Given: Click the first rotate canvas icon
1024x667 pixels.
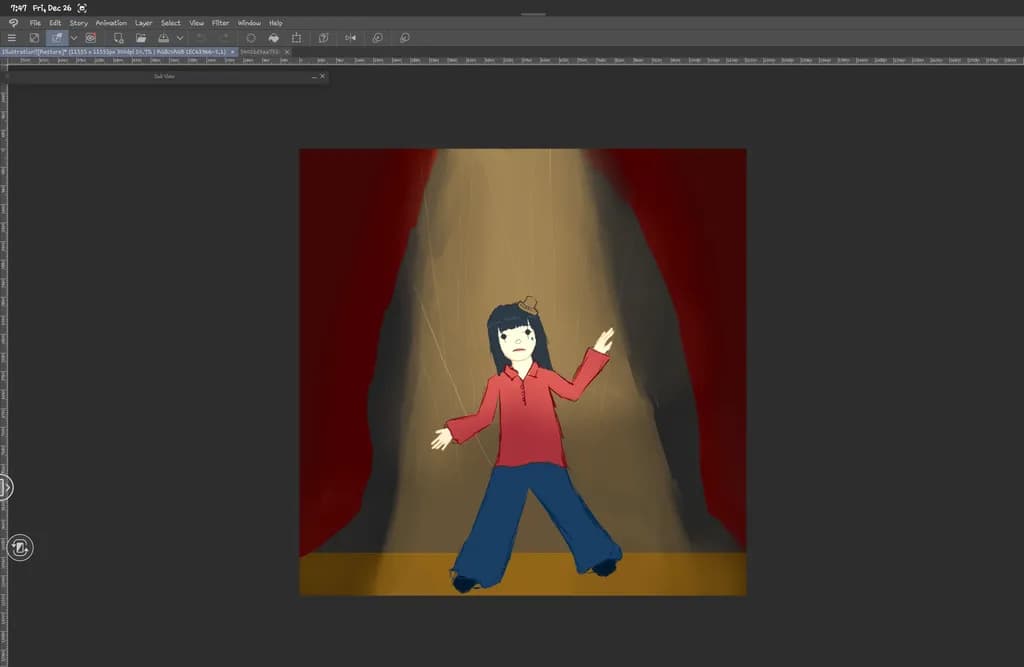Looking at the screenshot, I should point(377,38).
